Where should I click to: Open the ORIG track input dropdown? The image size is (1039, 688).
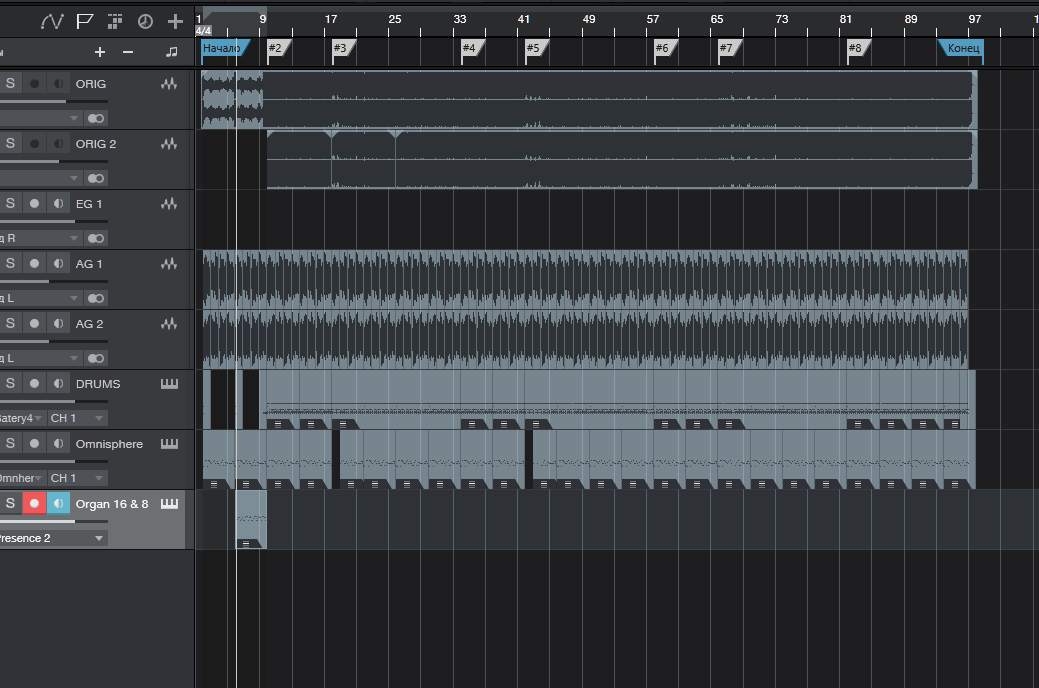[40, 118]
